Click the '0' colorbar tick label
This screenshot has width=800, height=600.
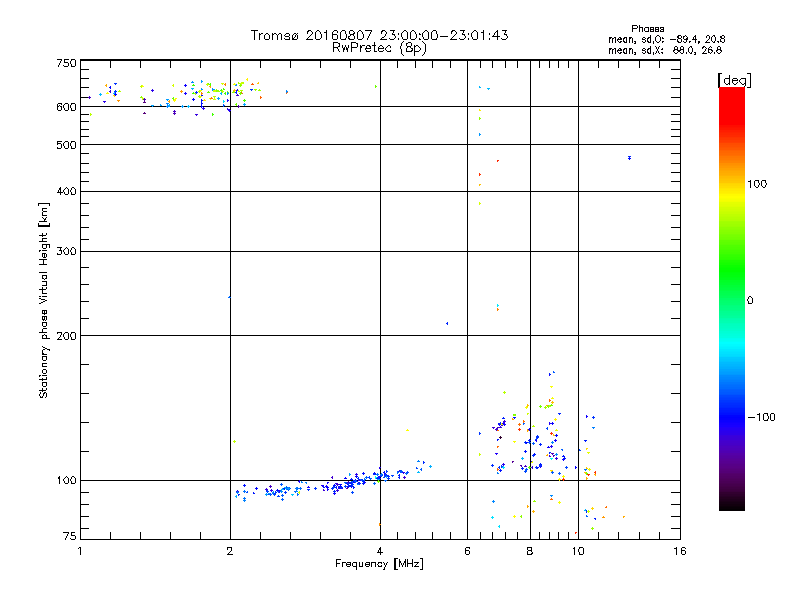[750, 300]
